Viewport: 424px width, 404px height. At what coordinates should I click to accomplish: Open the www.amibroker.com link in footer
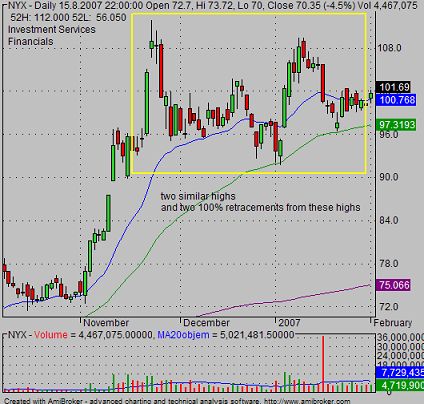307,401
